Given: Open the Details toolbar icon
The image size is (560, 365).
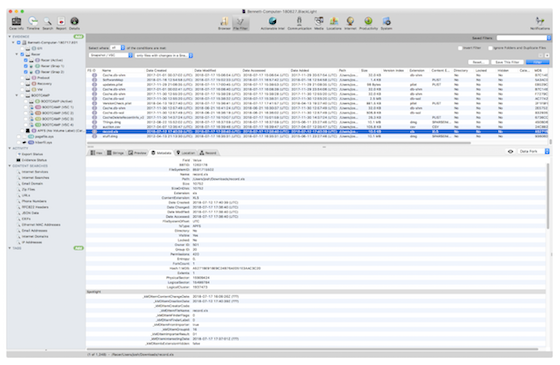Looking at the screenshot, I should pyautogui.click(x=74, y=21).
